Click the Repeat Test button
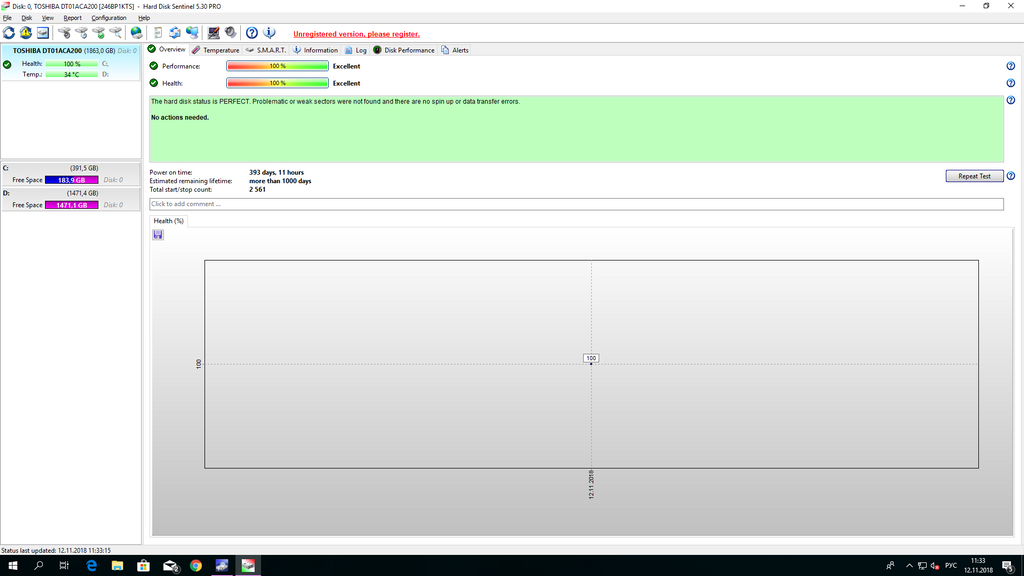The image size is (1024, 576). pos(974,176)
